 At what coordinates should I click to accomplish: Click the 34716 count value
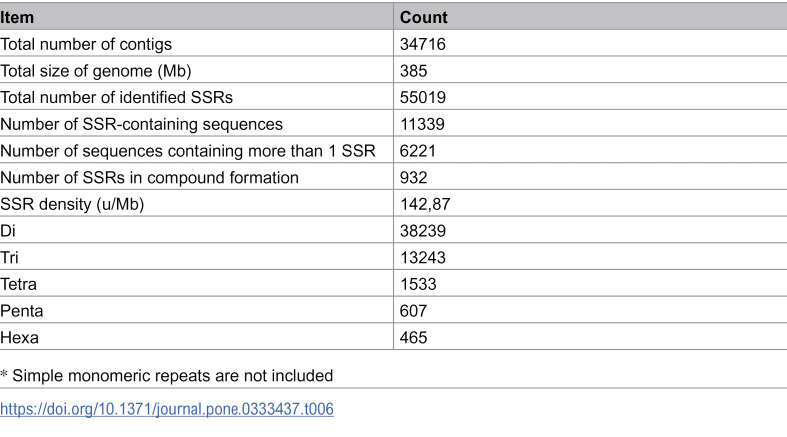(x=423, y=44)
